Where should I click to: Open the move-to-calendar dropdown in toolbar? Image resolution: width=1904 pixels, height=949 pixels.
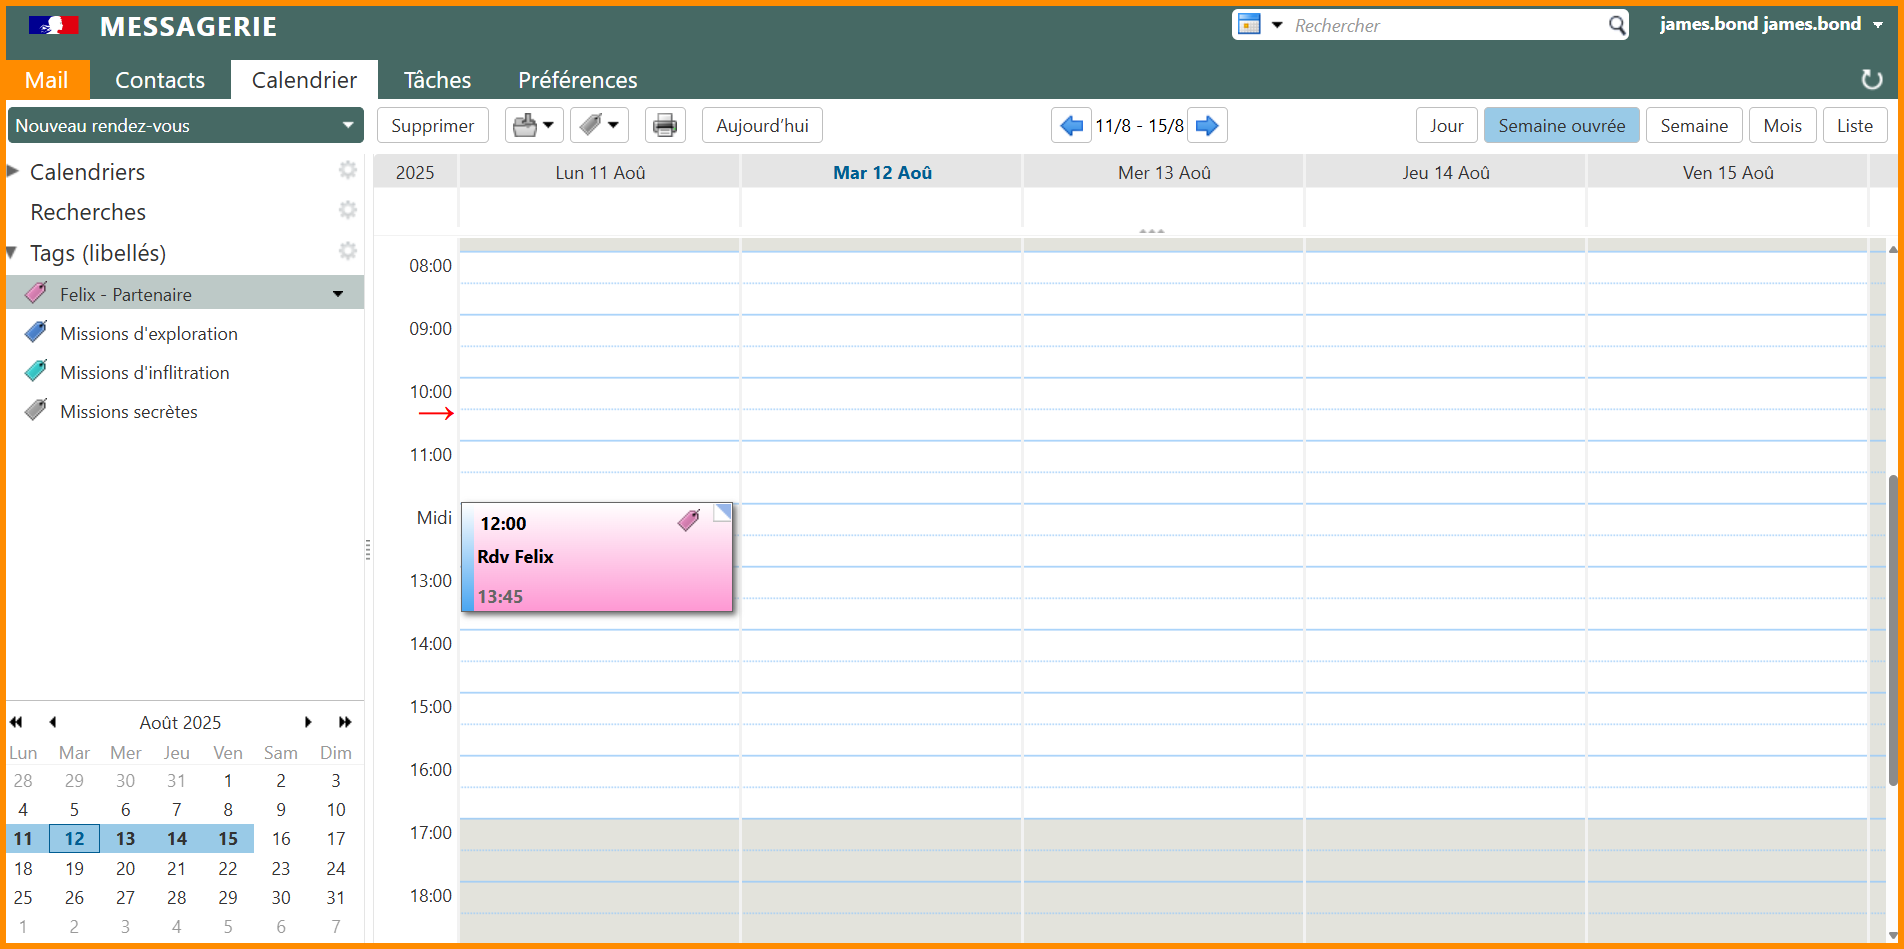coord(534,126)
